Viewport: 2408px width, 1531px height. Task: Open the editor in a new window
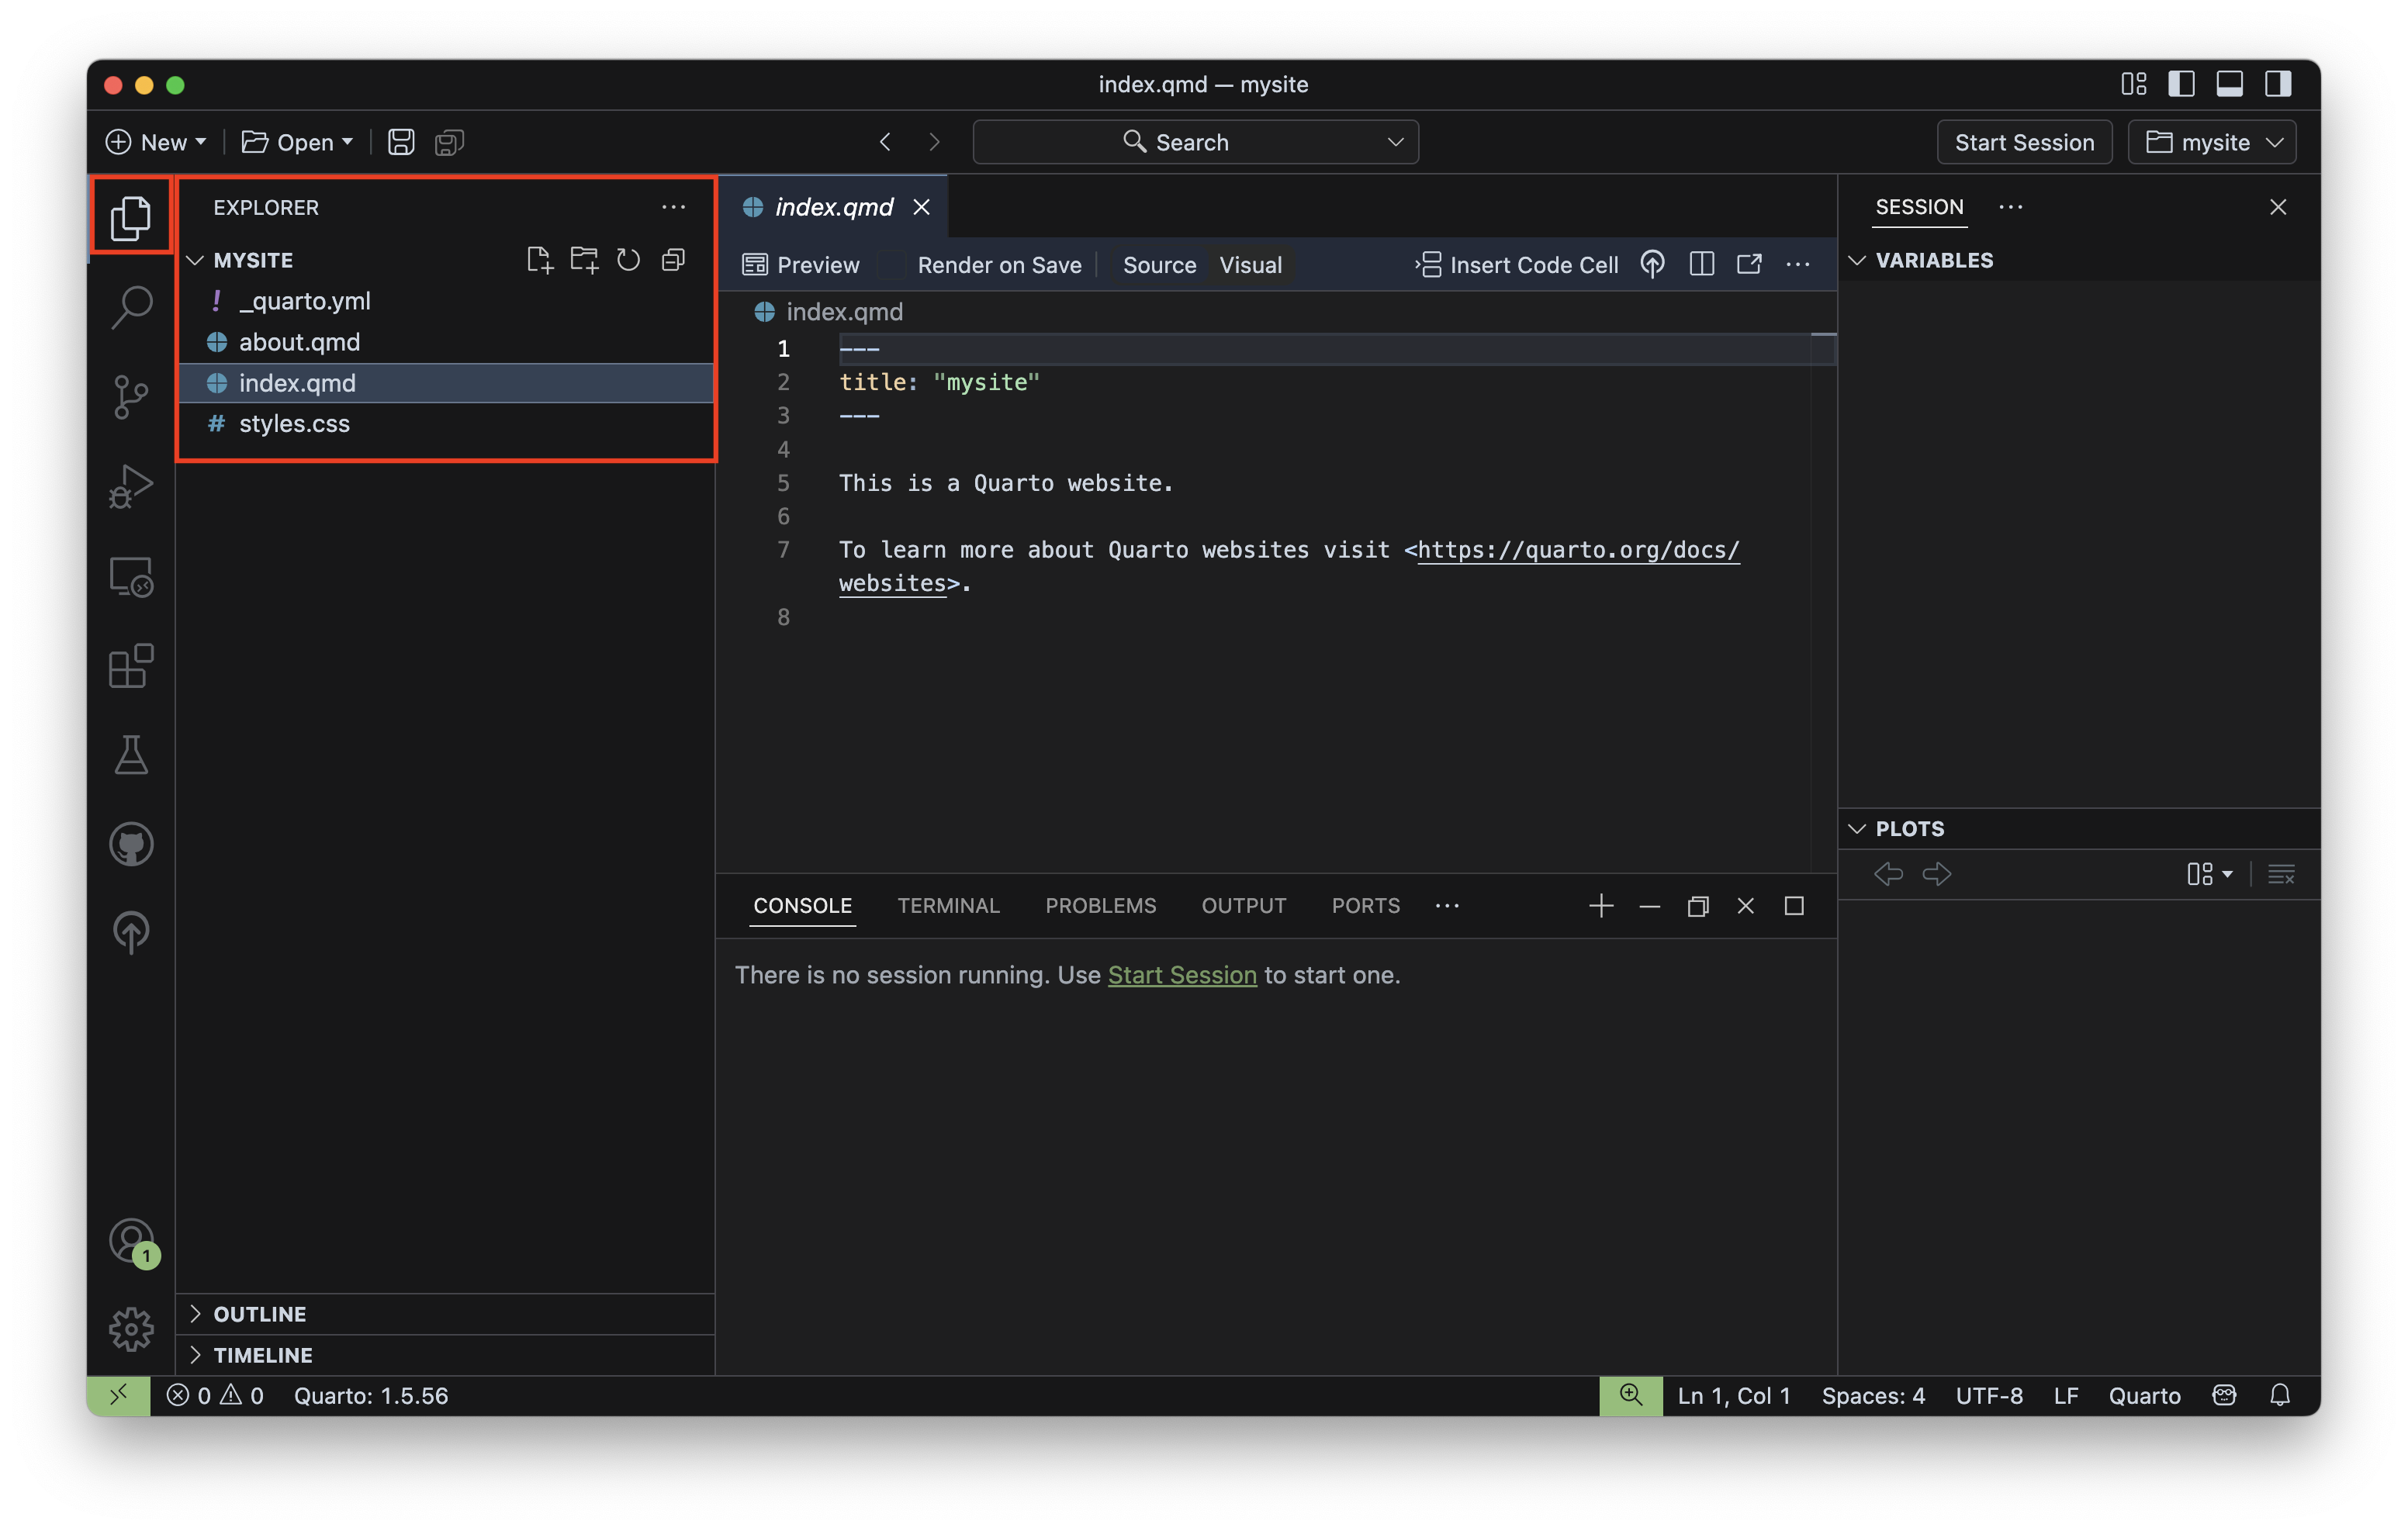point(1749,264)
